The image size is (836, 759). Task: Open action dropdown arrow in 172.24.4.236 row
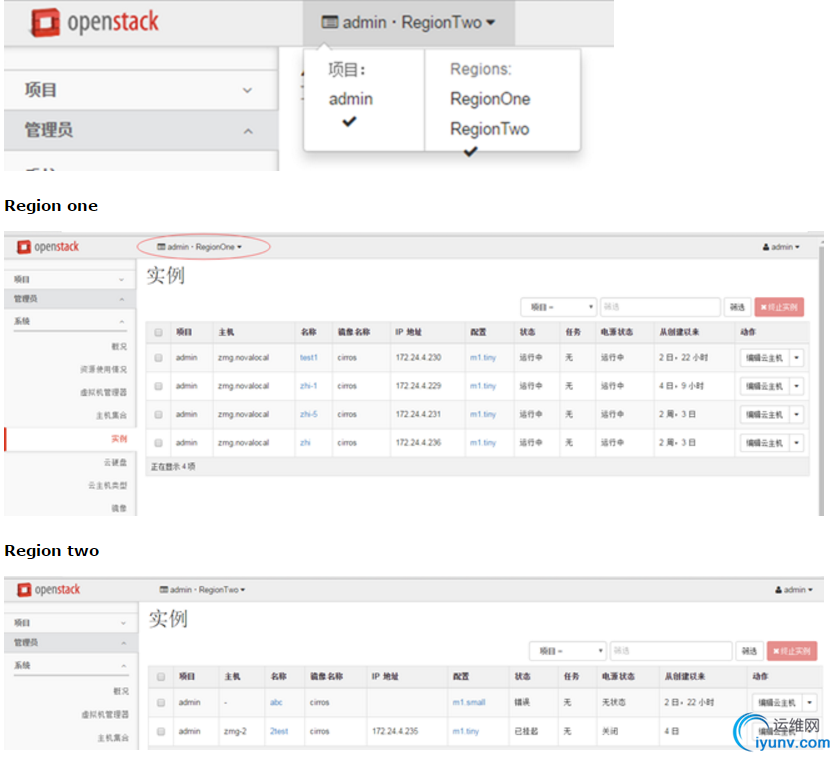coord(797,443)
